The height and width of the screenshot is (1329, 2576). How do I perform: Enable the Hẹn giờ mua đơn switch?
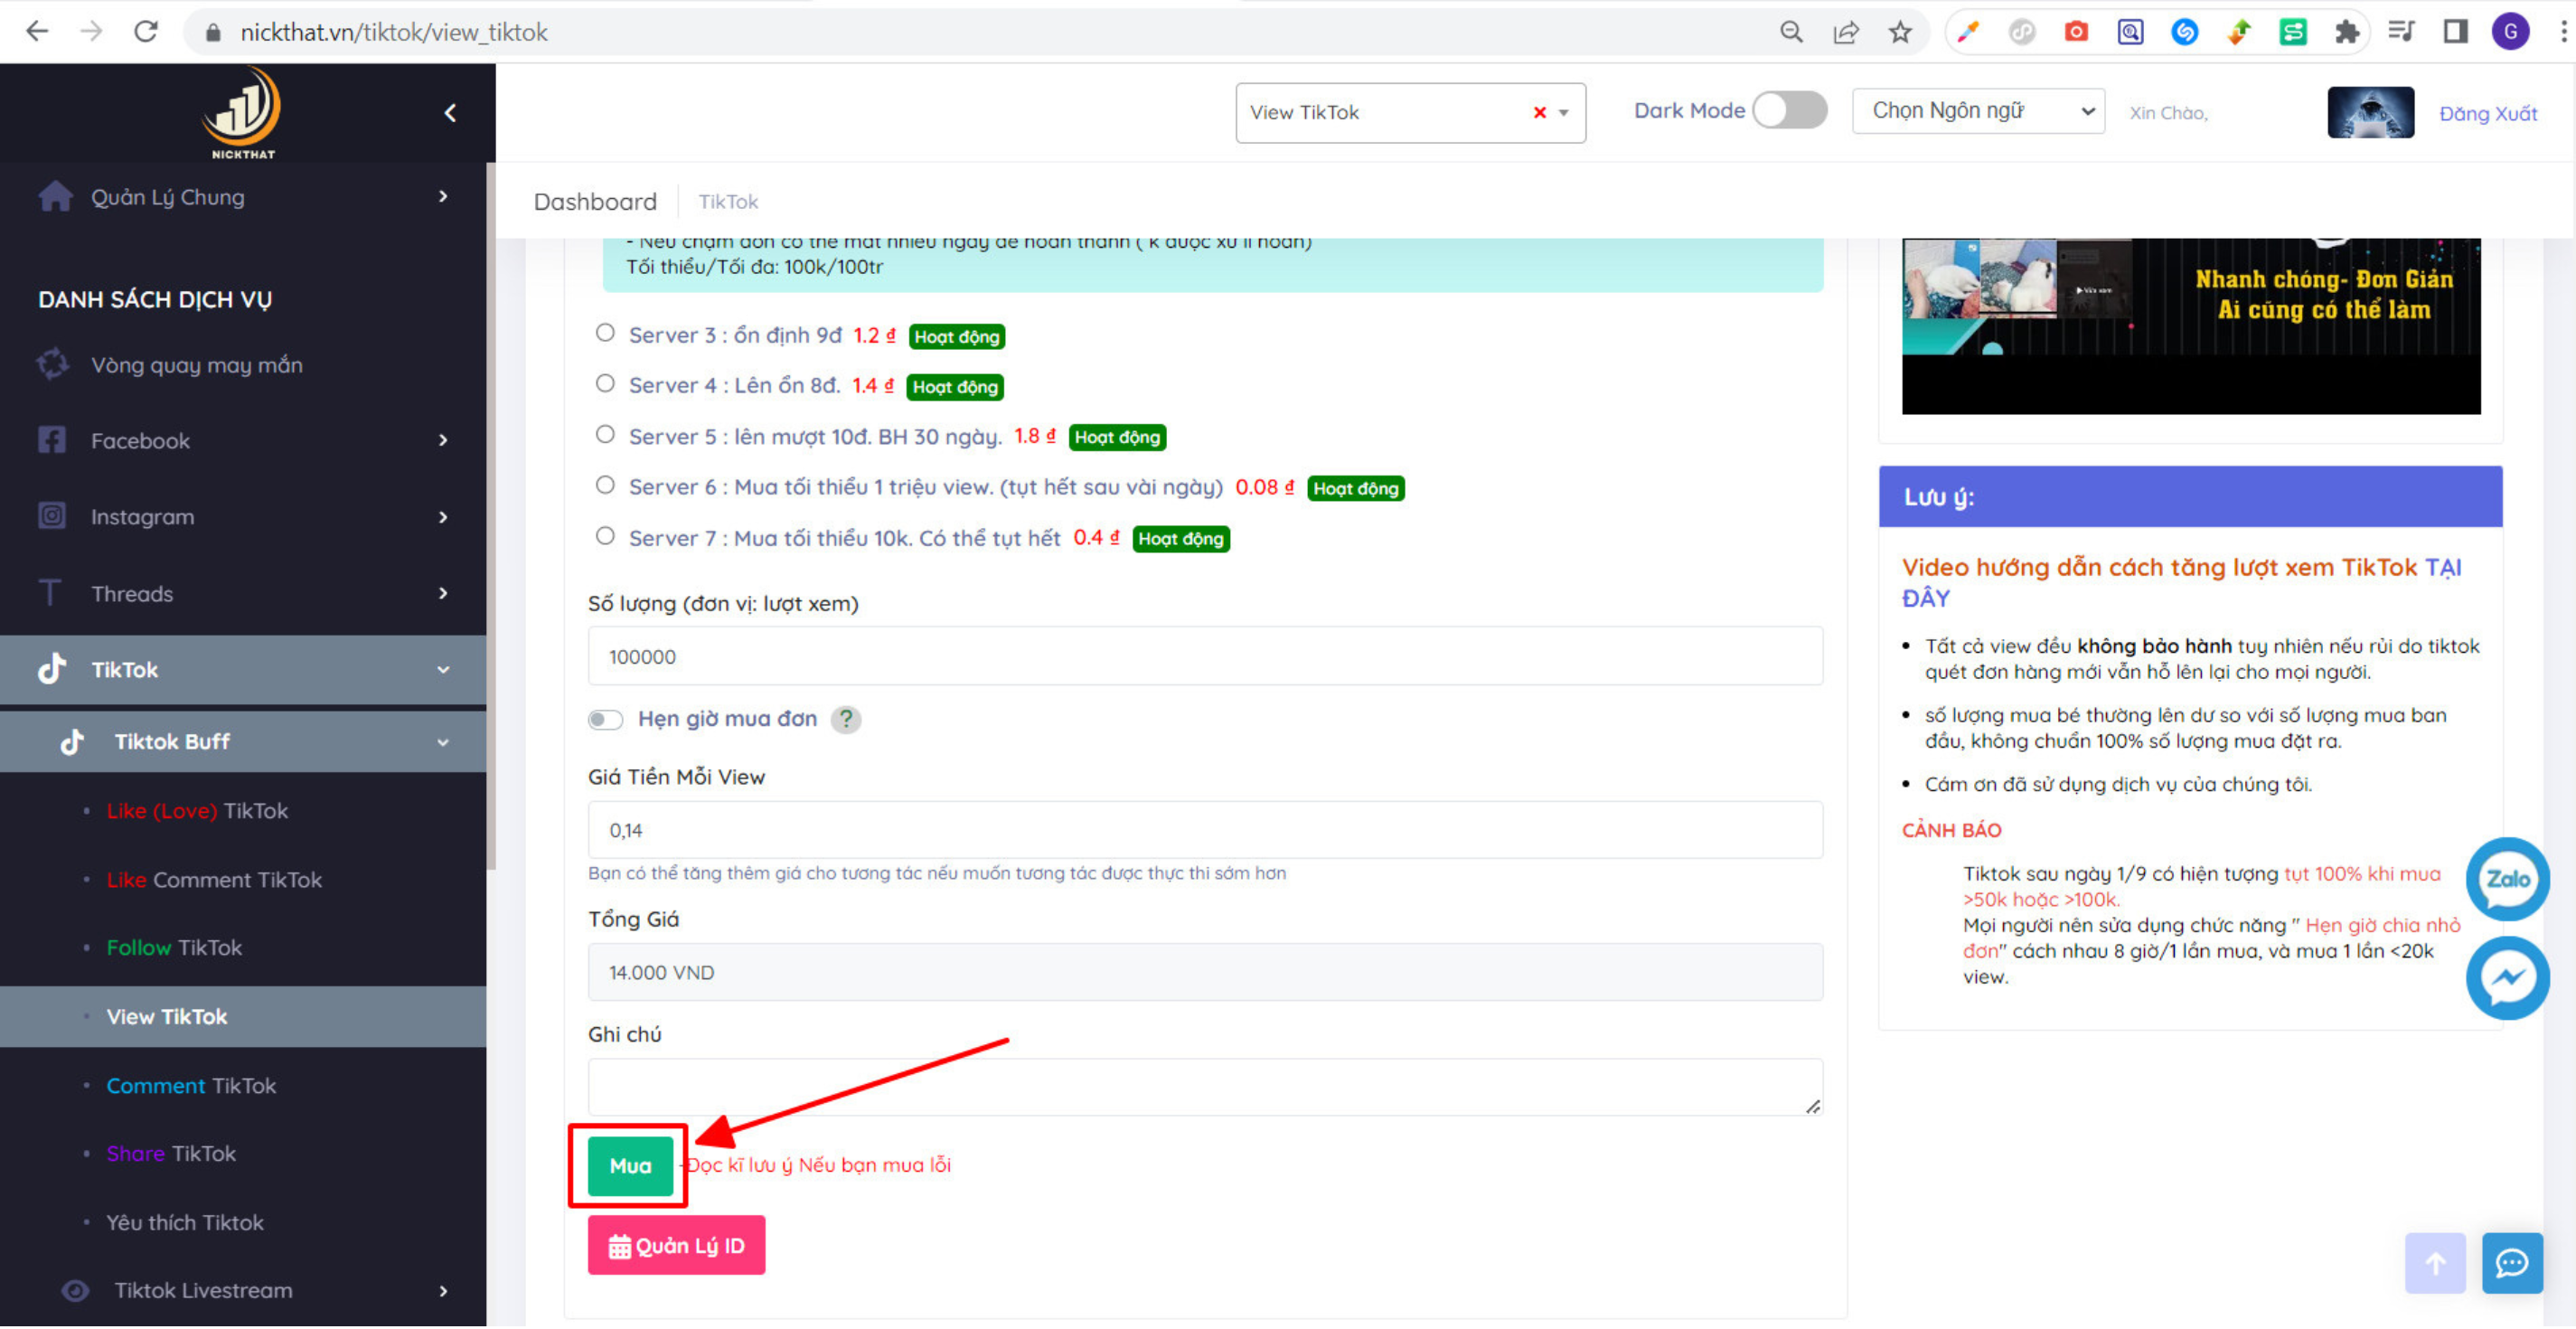[x=605, y=720]
